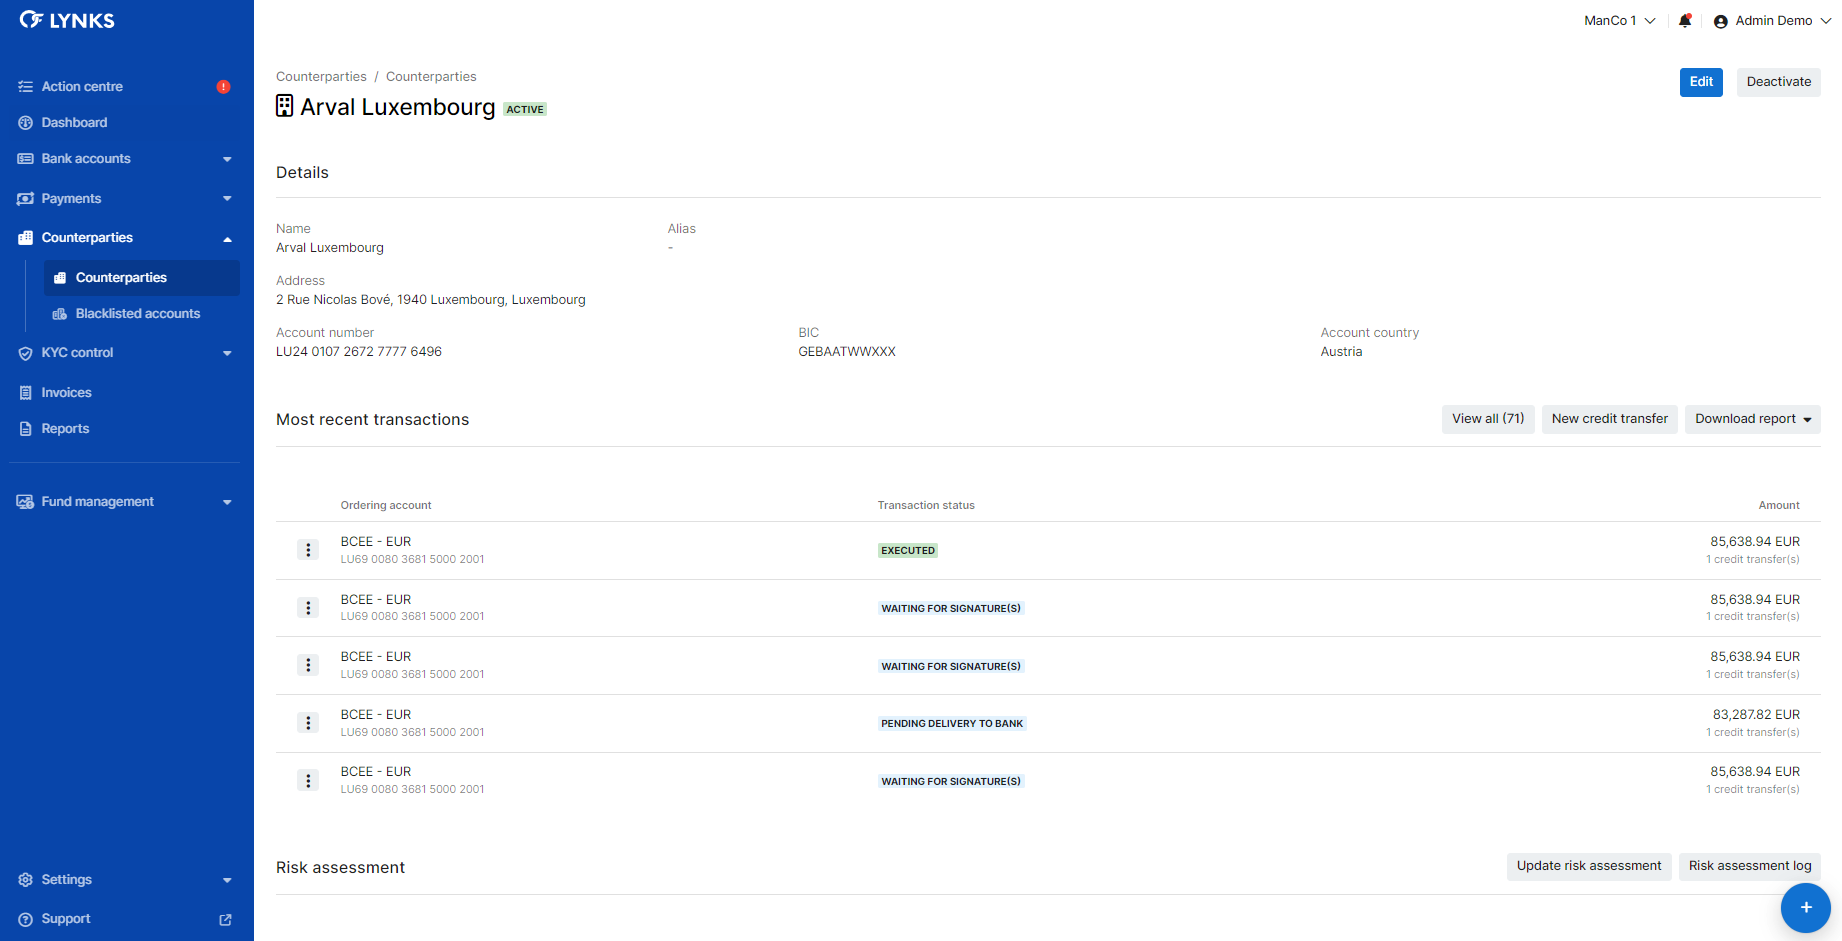Expand KYC control arrow
This screenshot has width=1842, height=941.
tap(227, 353)
